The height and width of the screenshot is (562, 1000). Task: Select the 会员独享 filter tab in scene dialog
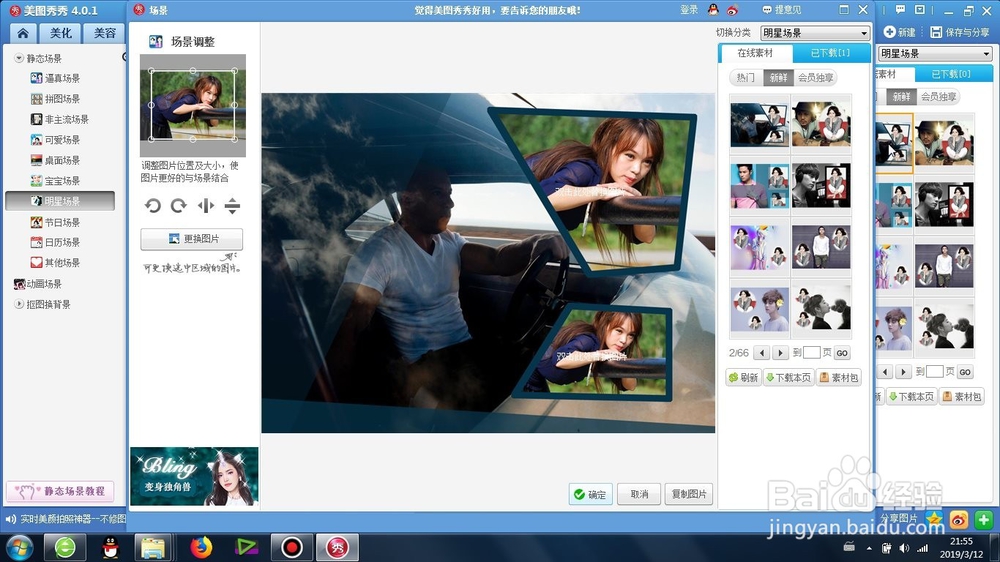[x=815, y=78]
